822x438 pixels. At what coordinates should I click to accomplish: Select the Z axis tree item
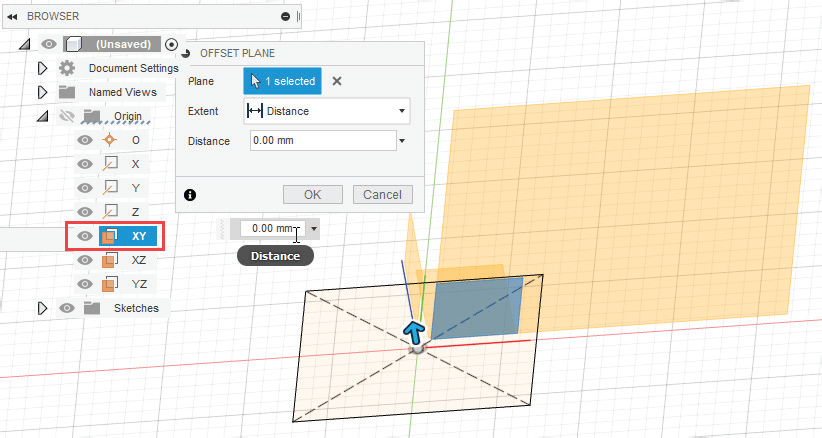(135, 212)
